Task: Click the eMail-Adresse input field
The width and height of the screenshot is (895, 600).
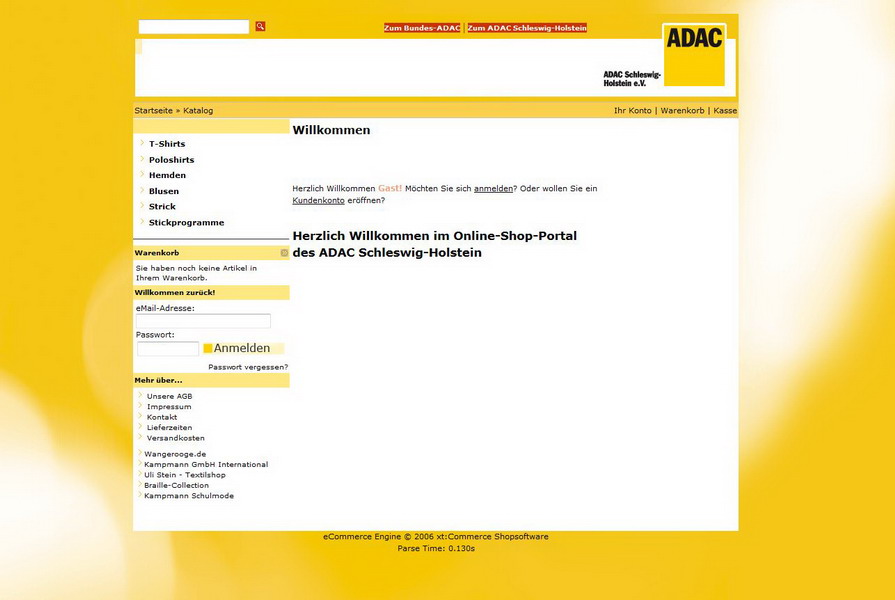Action: pyautogui.click(x=203, y=321)
